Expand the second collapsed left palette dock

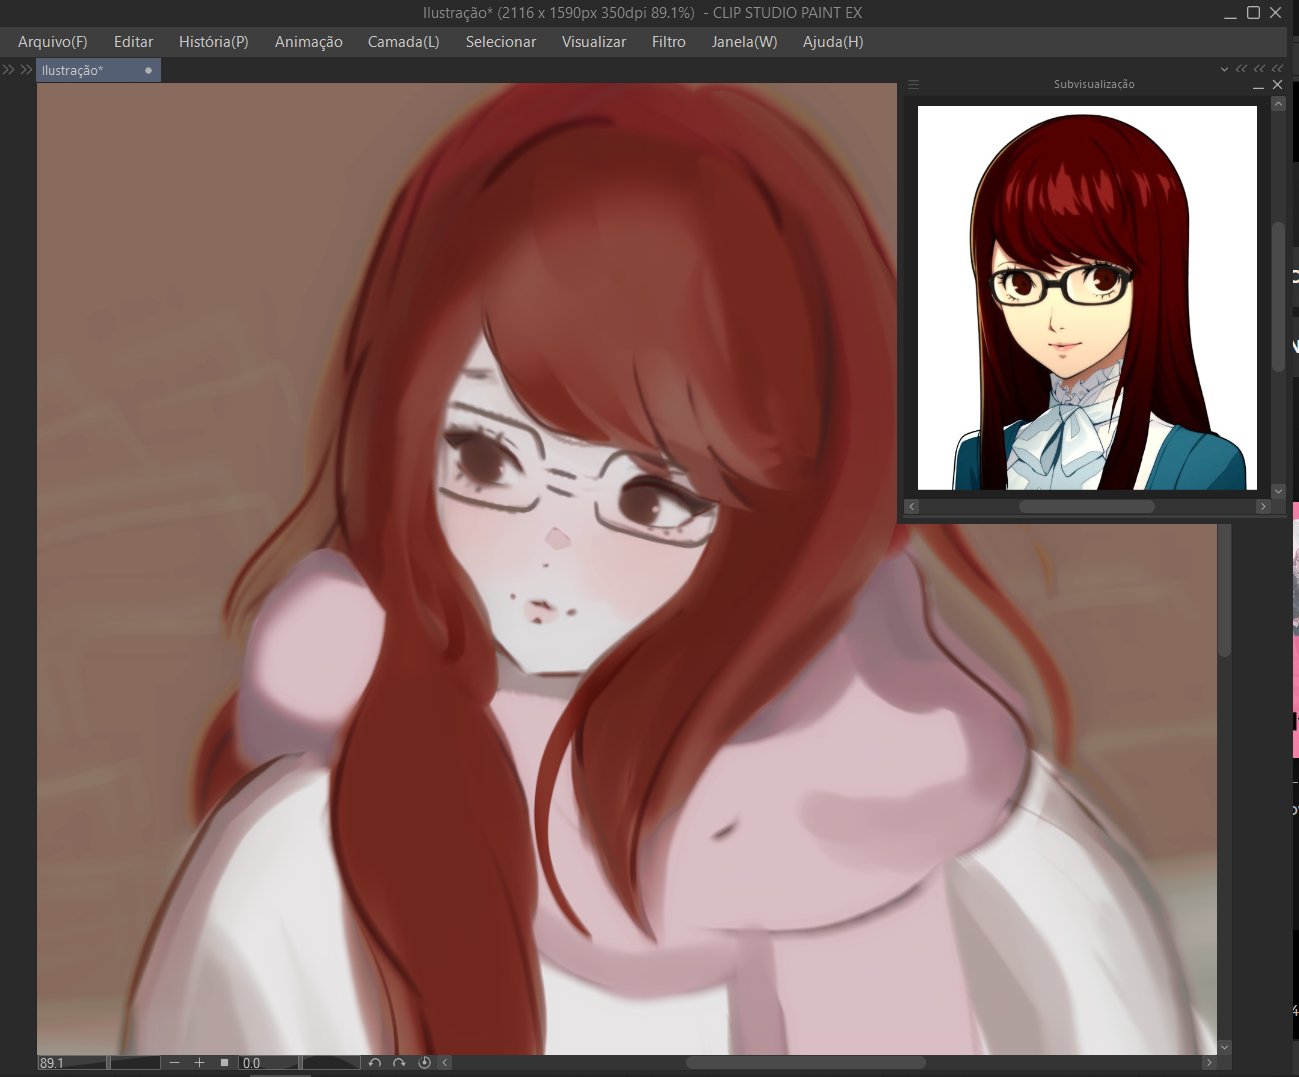(x=27, y=69)
